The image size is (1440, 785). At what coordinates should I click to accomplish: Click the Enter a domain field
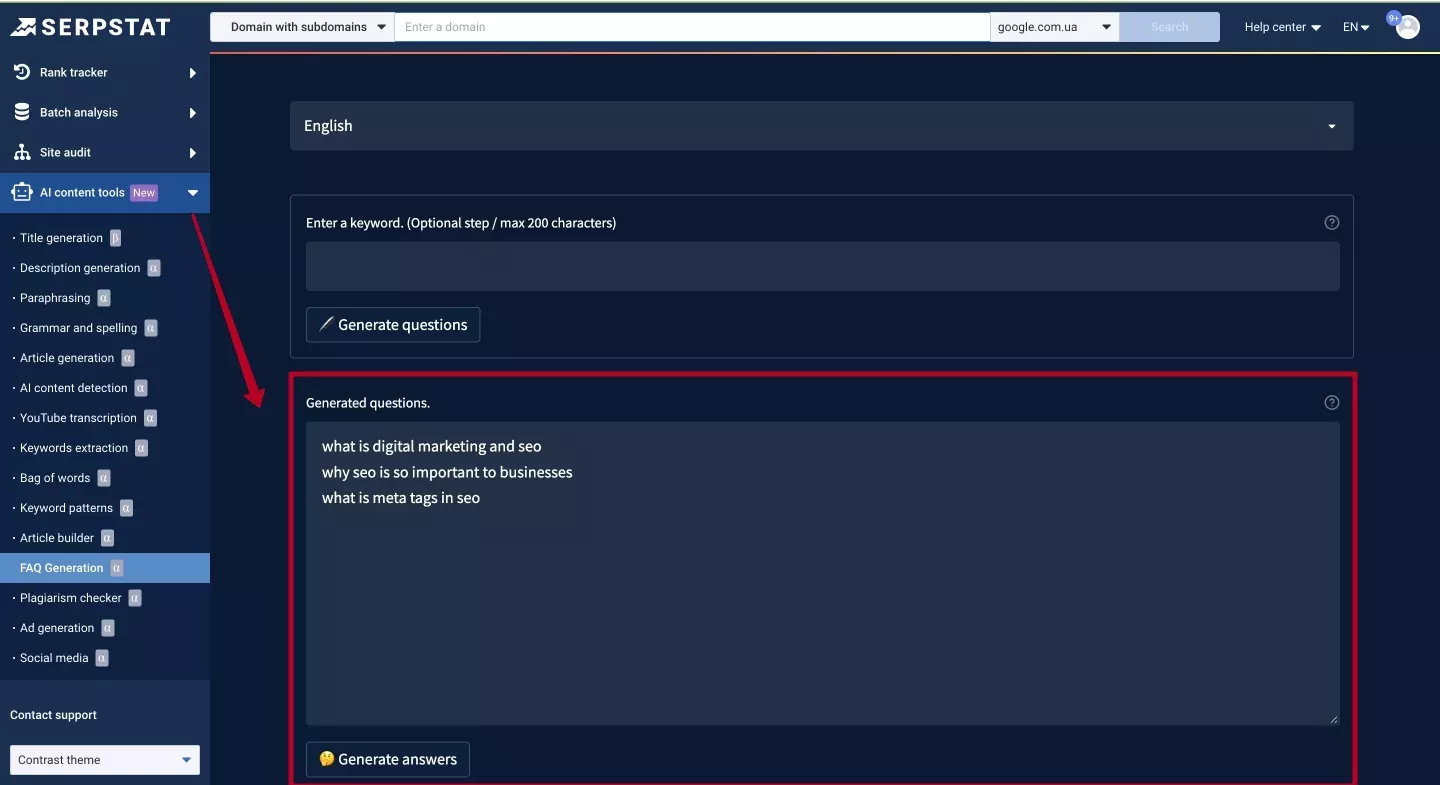692,27
